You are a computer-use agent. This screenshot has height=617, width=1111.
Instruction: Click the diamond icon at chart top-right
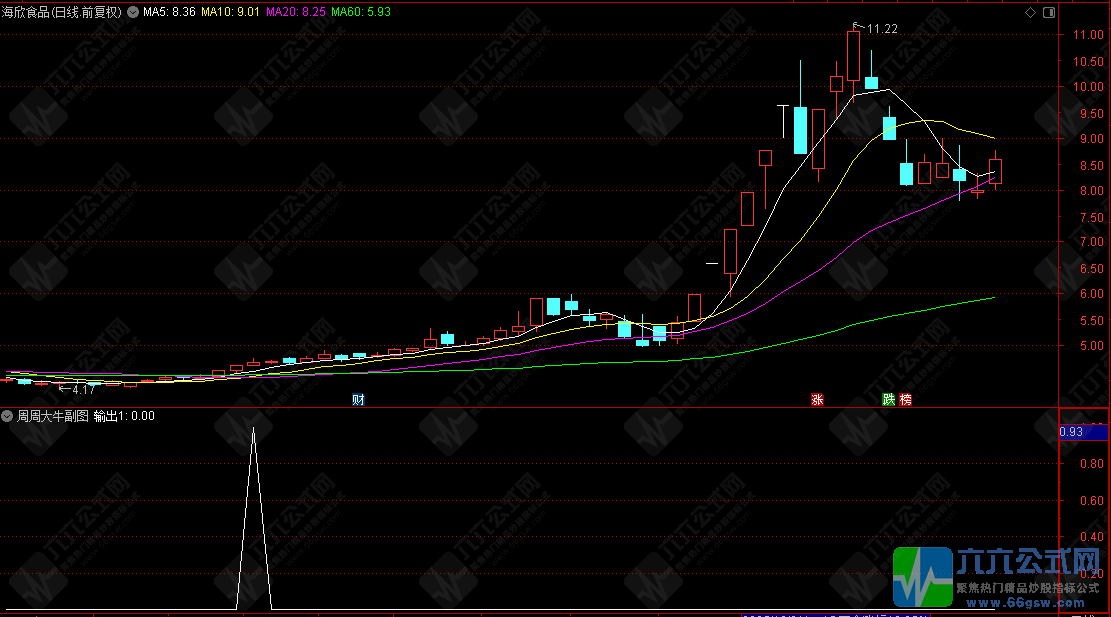tap(1030, 12)
